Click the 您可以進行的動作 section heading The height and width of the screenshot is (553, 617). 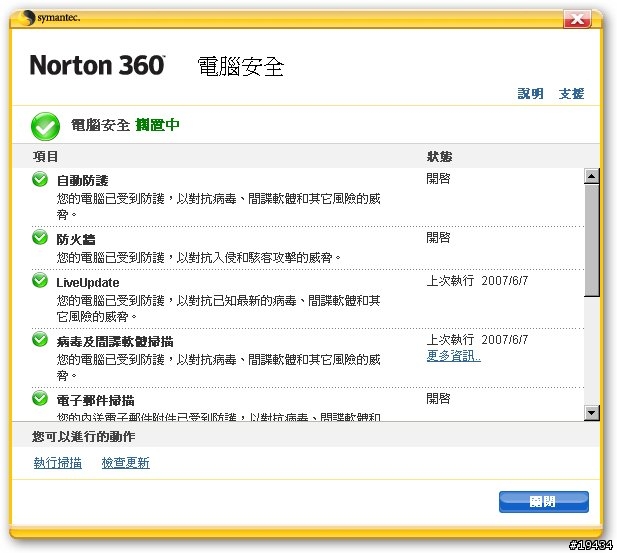point(83,436)
